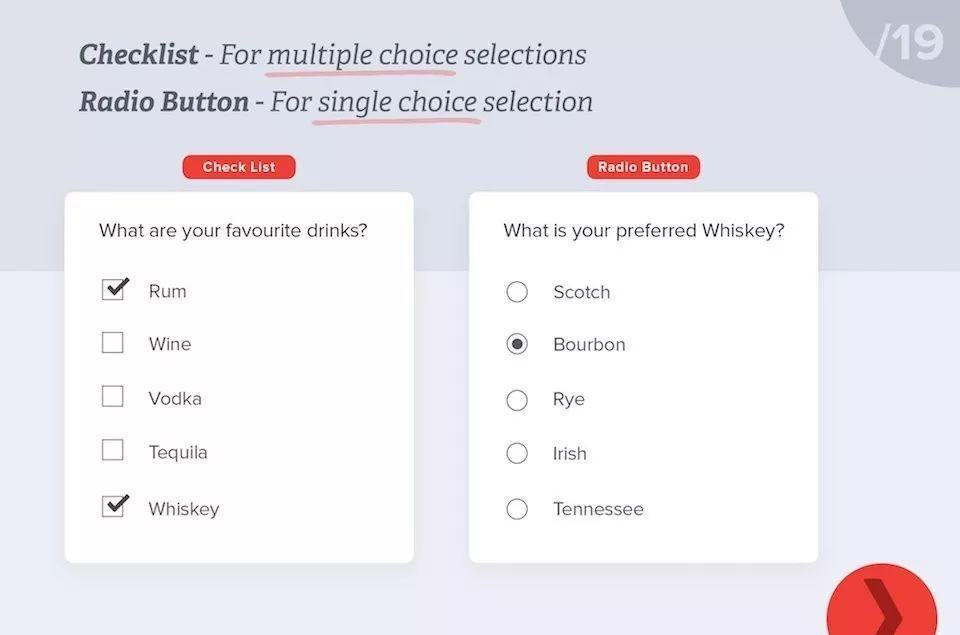The width and height of the screenshot is (960, 635).
Task: Click the Tennessee option label text
Action: [x=598, y=509]
